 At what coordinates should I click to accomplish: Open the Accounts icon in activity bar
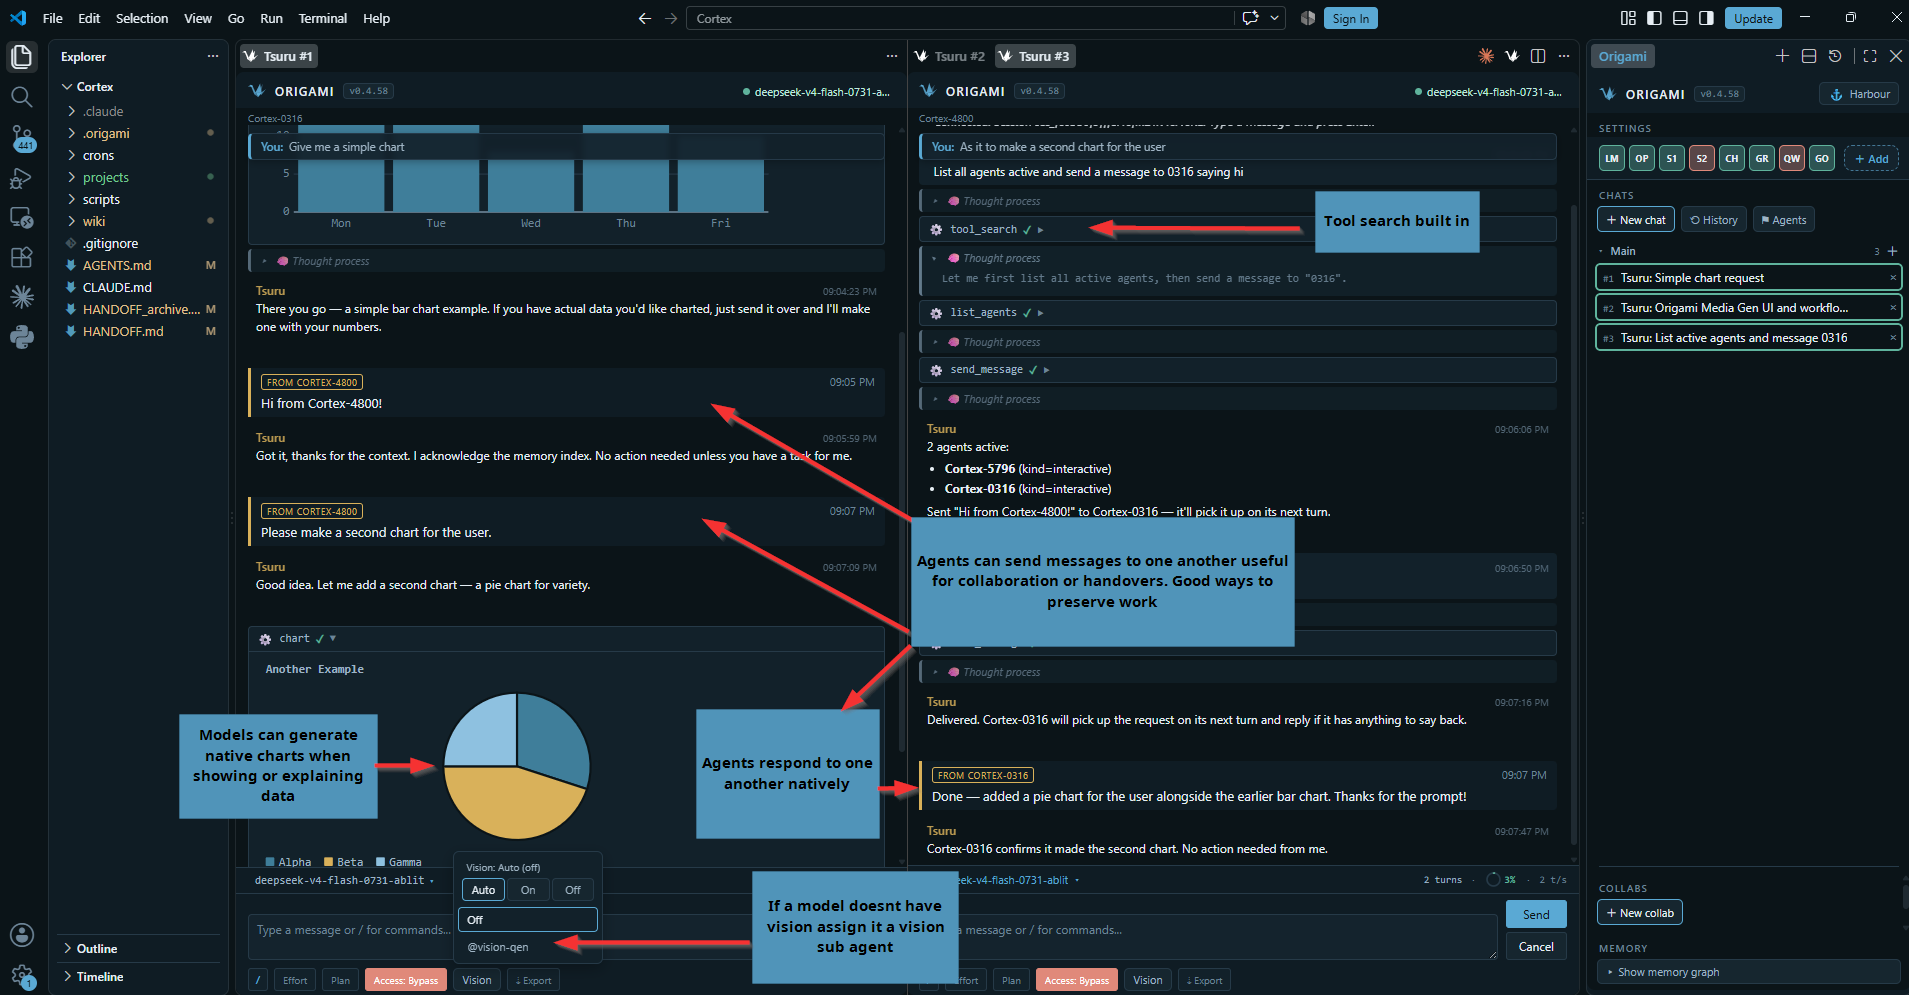[x=21, y=934]
